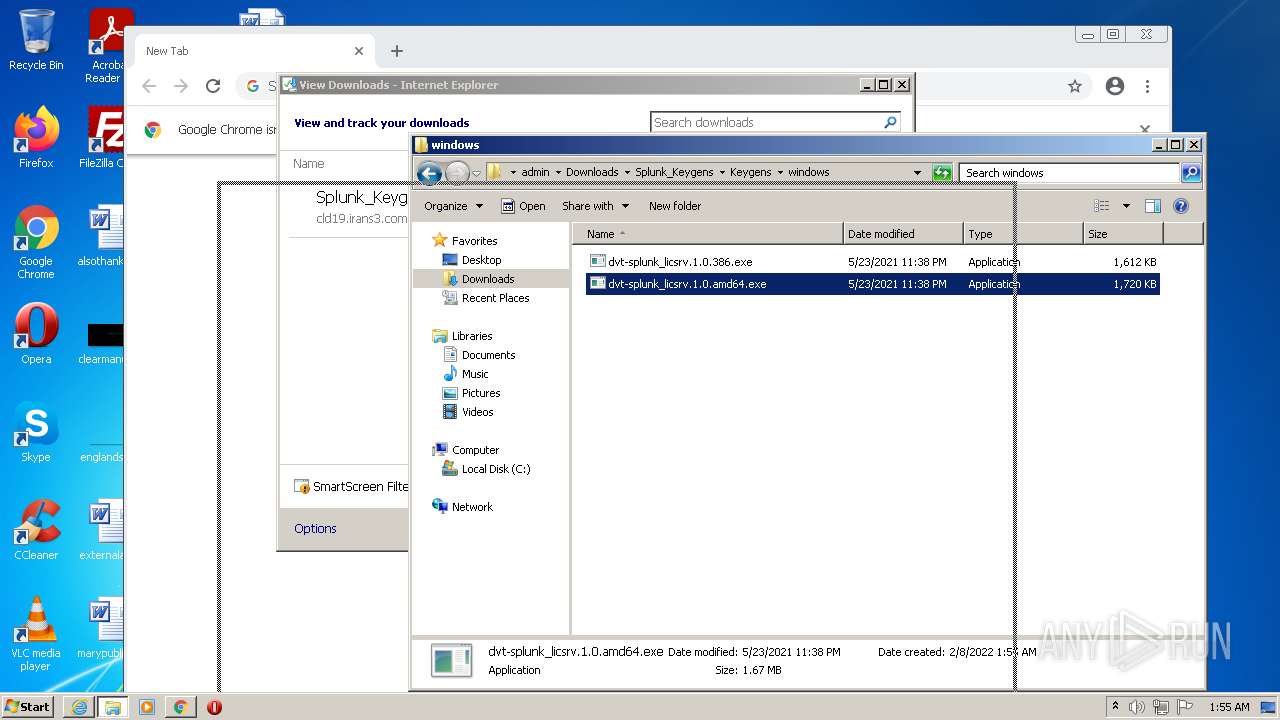Click Splunk_Keygens breadcrumb in address bar
The image size is (1280, 720).
pyautogui.click(x=674, y=172)
